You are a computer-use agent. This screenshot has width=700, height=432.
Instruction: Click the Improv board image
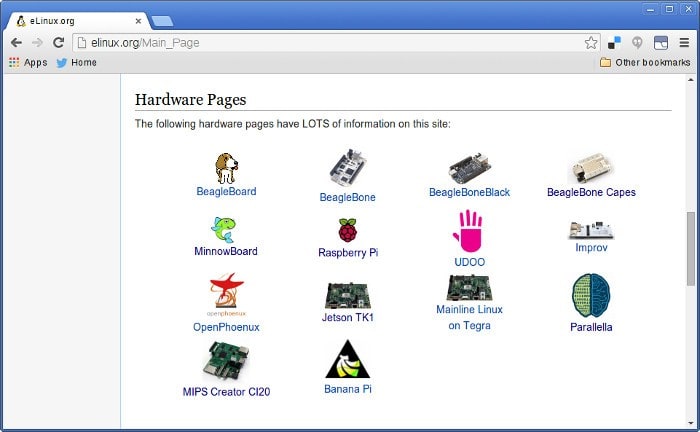click(x=591, y=230)
